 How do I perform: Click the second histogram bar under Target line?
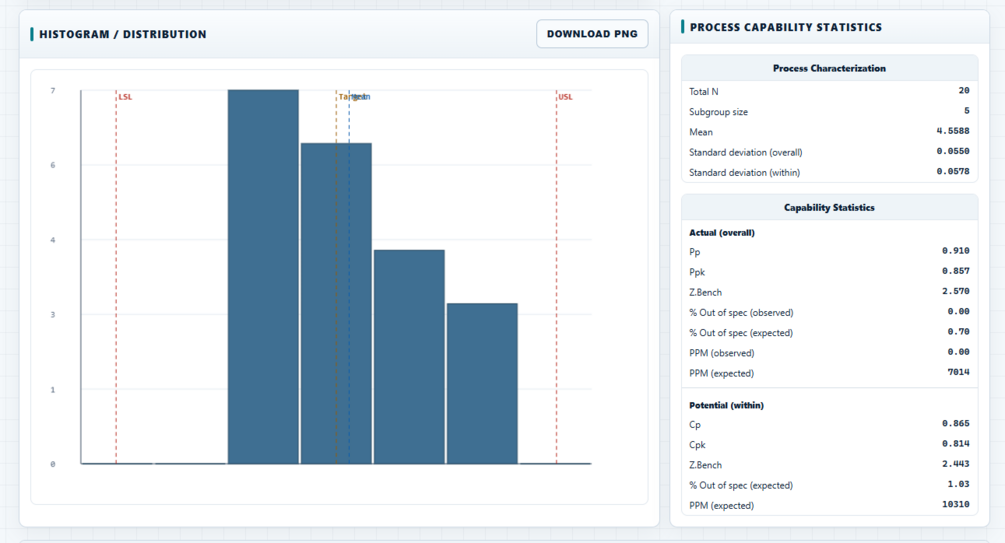point(336,303)
